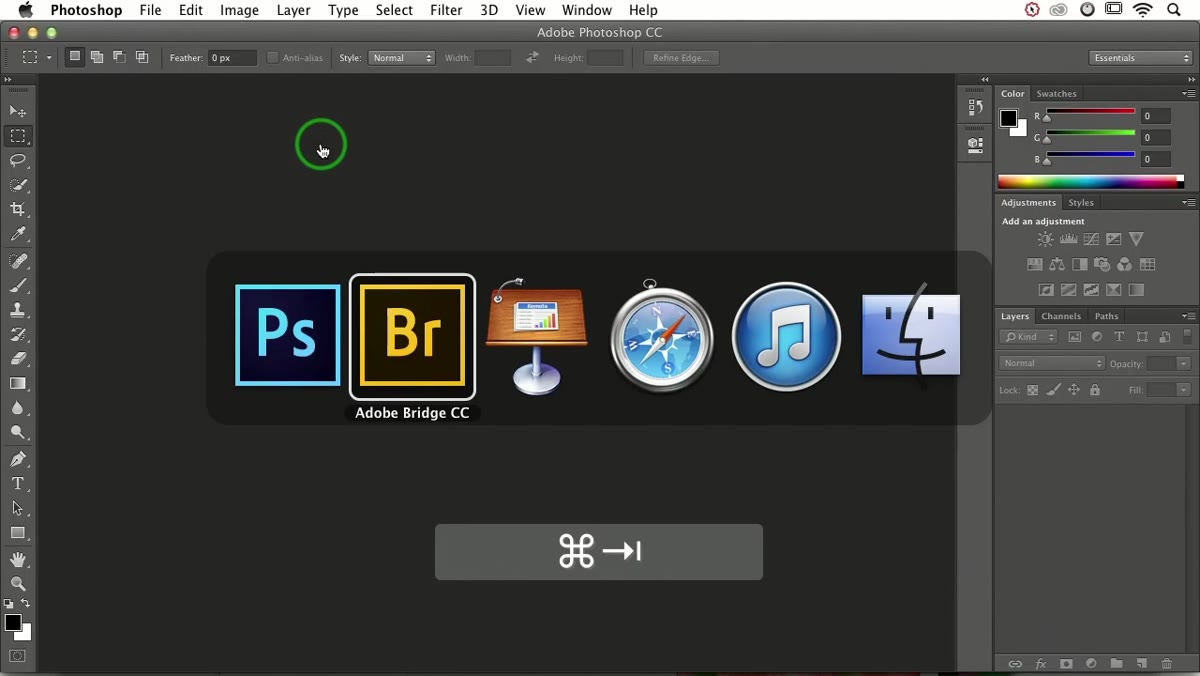Switch to the Channels tab
The image size is (1200, 676).
pos(1061,316)
